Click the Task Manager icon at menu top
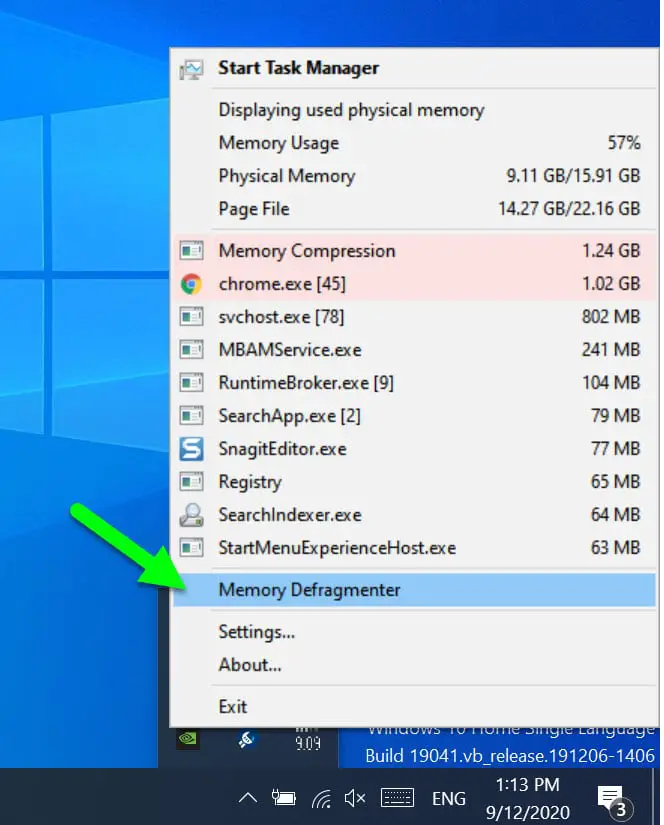 click(191, 69)
